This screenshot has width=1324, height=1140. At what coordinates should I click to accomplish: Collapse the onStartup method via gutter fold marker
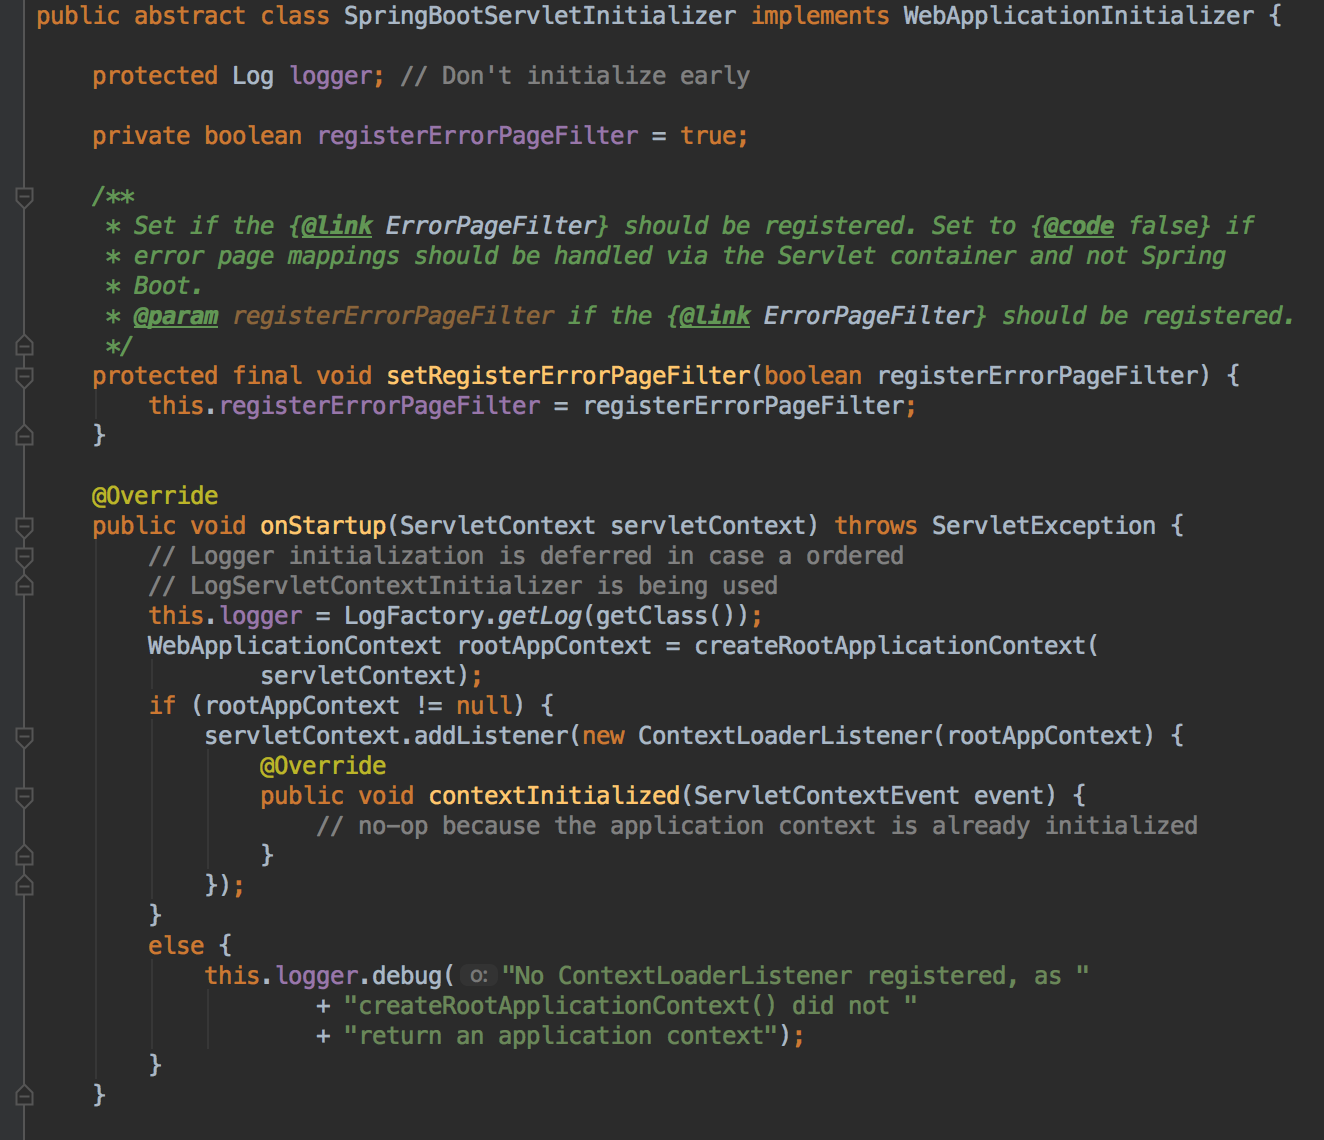pyautogui.click(x=25, y=526)
